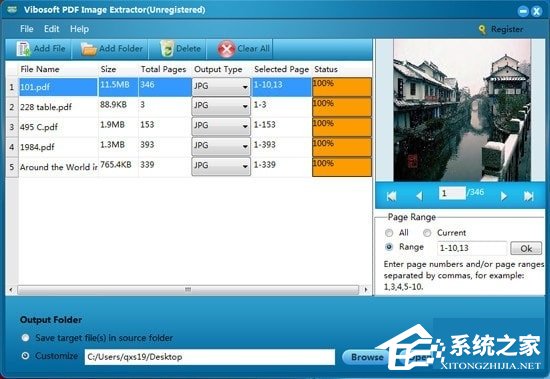This screenshot has width=550, height=379.
Task: Click the Total Pages column header
Action: point(163,69)
